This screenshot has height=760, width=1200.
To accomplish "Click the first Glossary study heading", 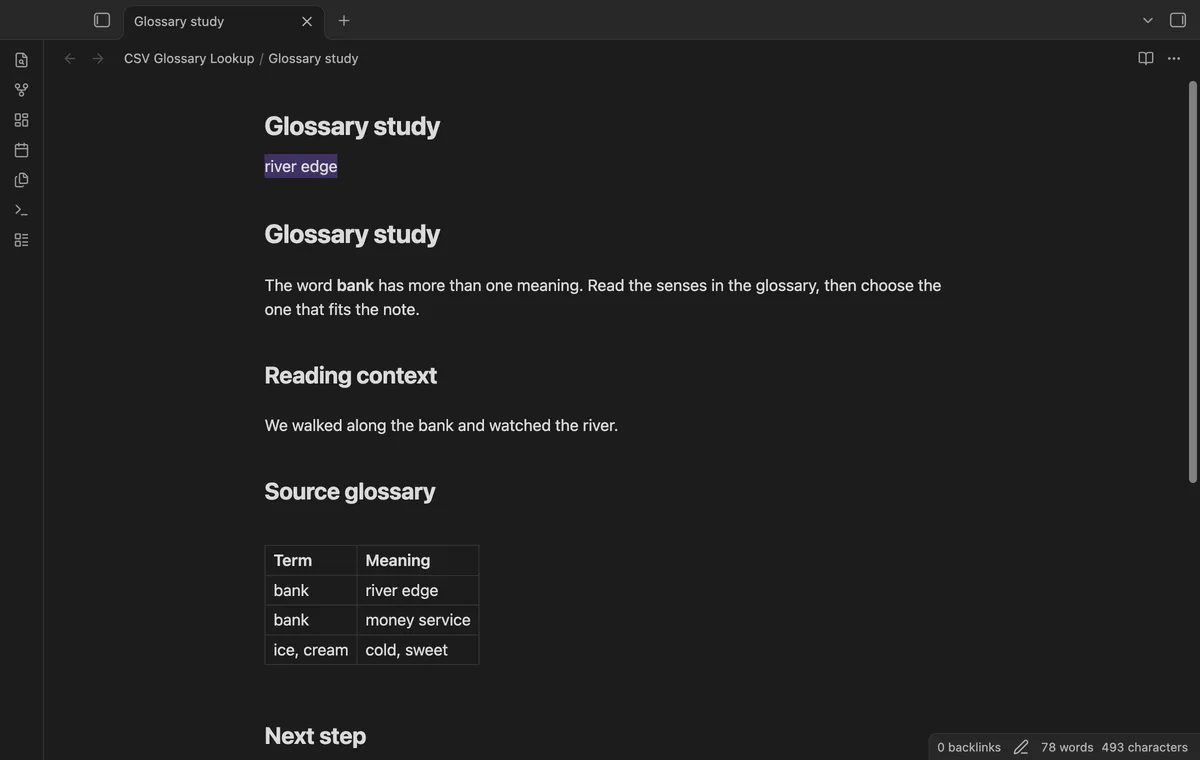I will (x=352, y=126).
